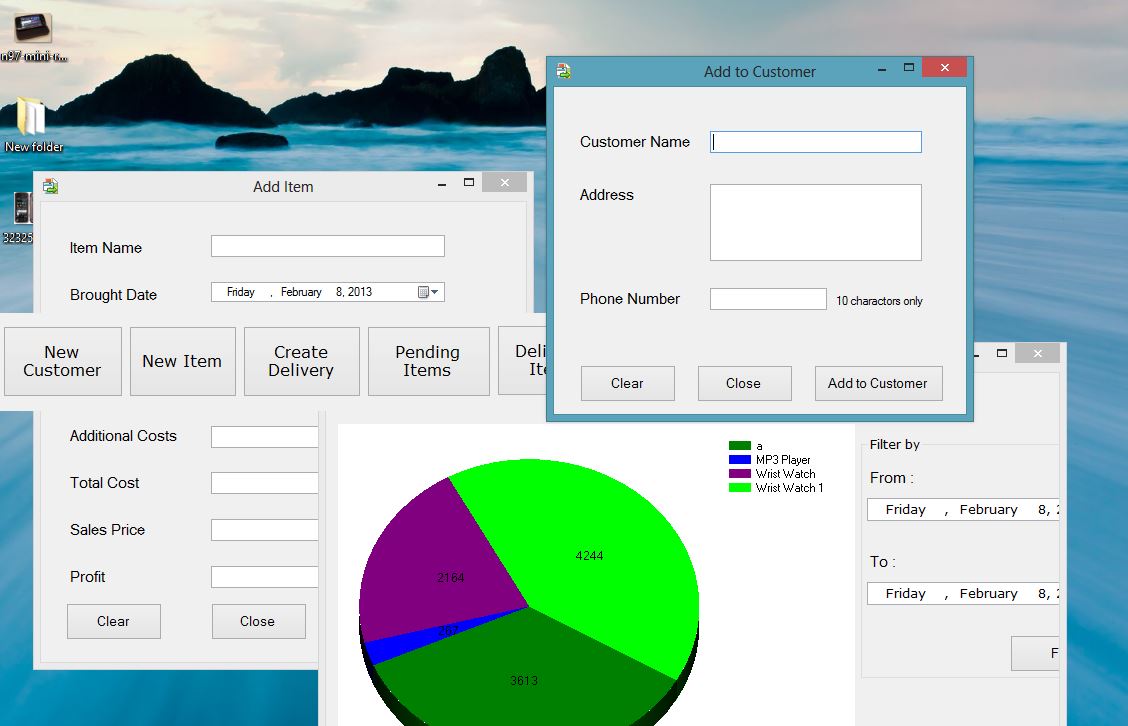Focus the Item Name text field
Viewport: 1128px width, 726px height.
pyautogui.click(x=328, y=246)
